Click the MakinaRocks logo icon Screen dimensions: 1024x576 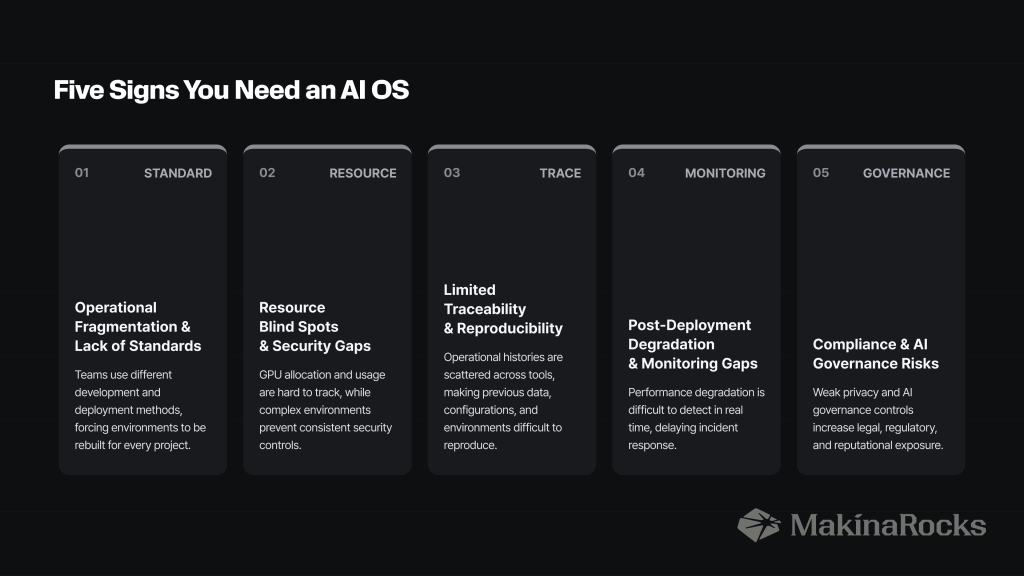(x=759, y=525)
